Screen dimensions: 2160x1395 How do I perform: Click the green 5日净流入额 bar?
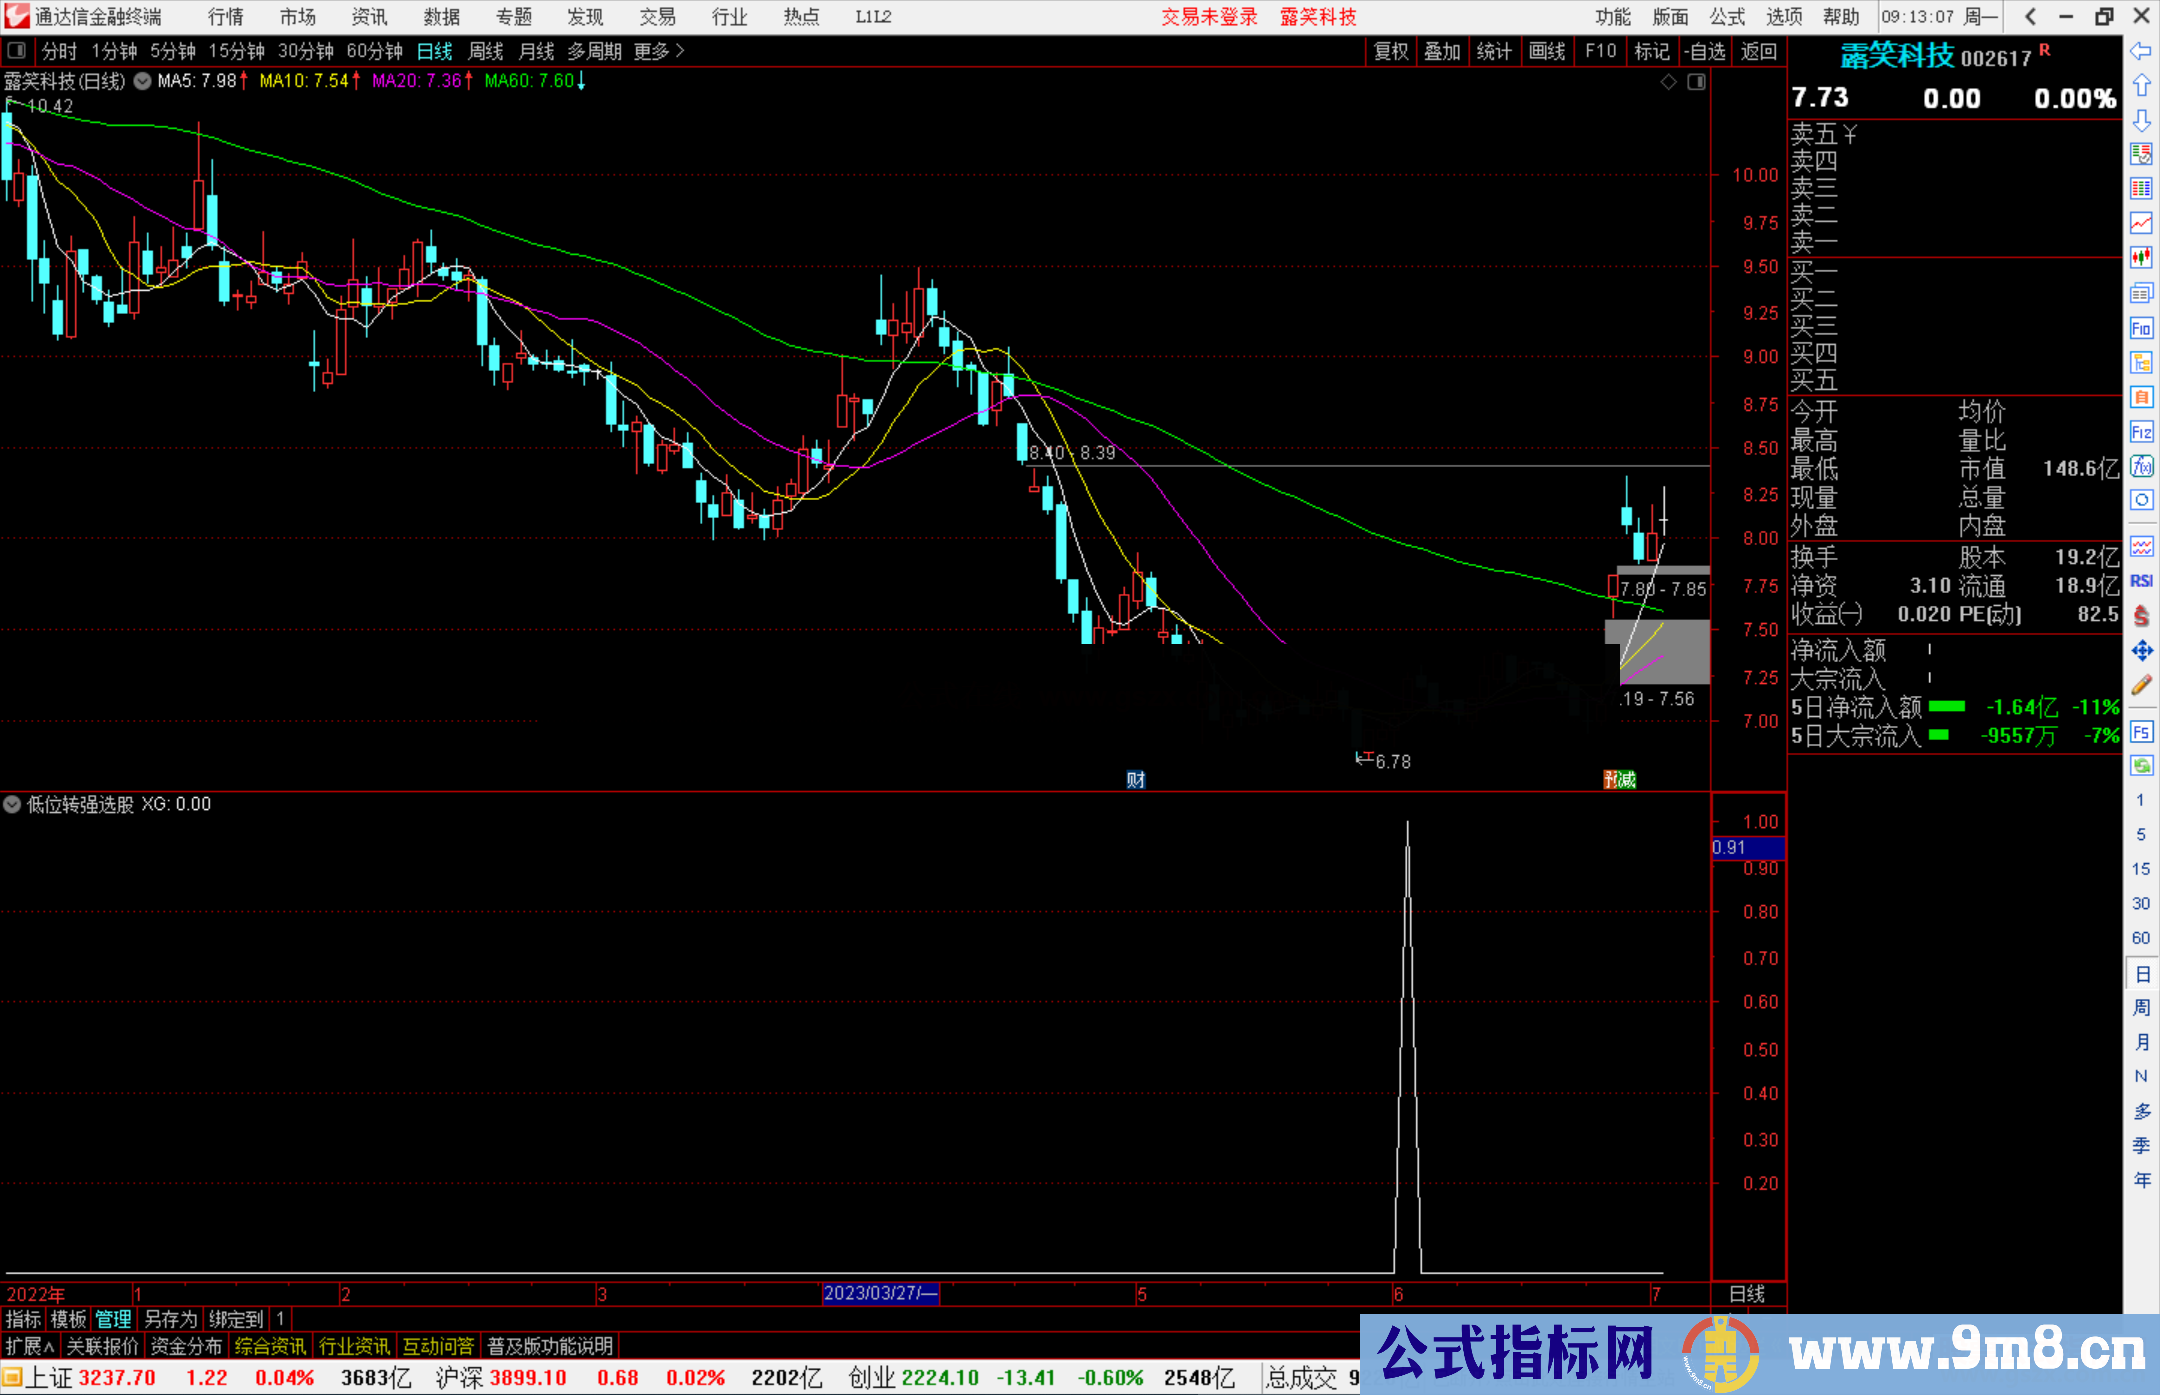tap(1946, 707)
